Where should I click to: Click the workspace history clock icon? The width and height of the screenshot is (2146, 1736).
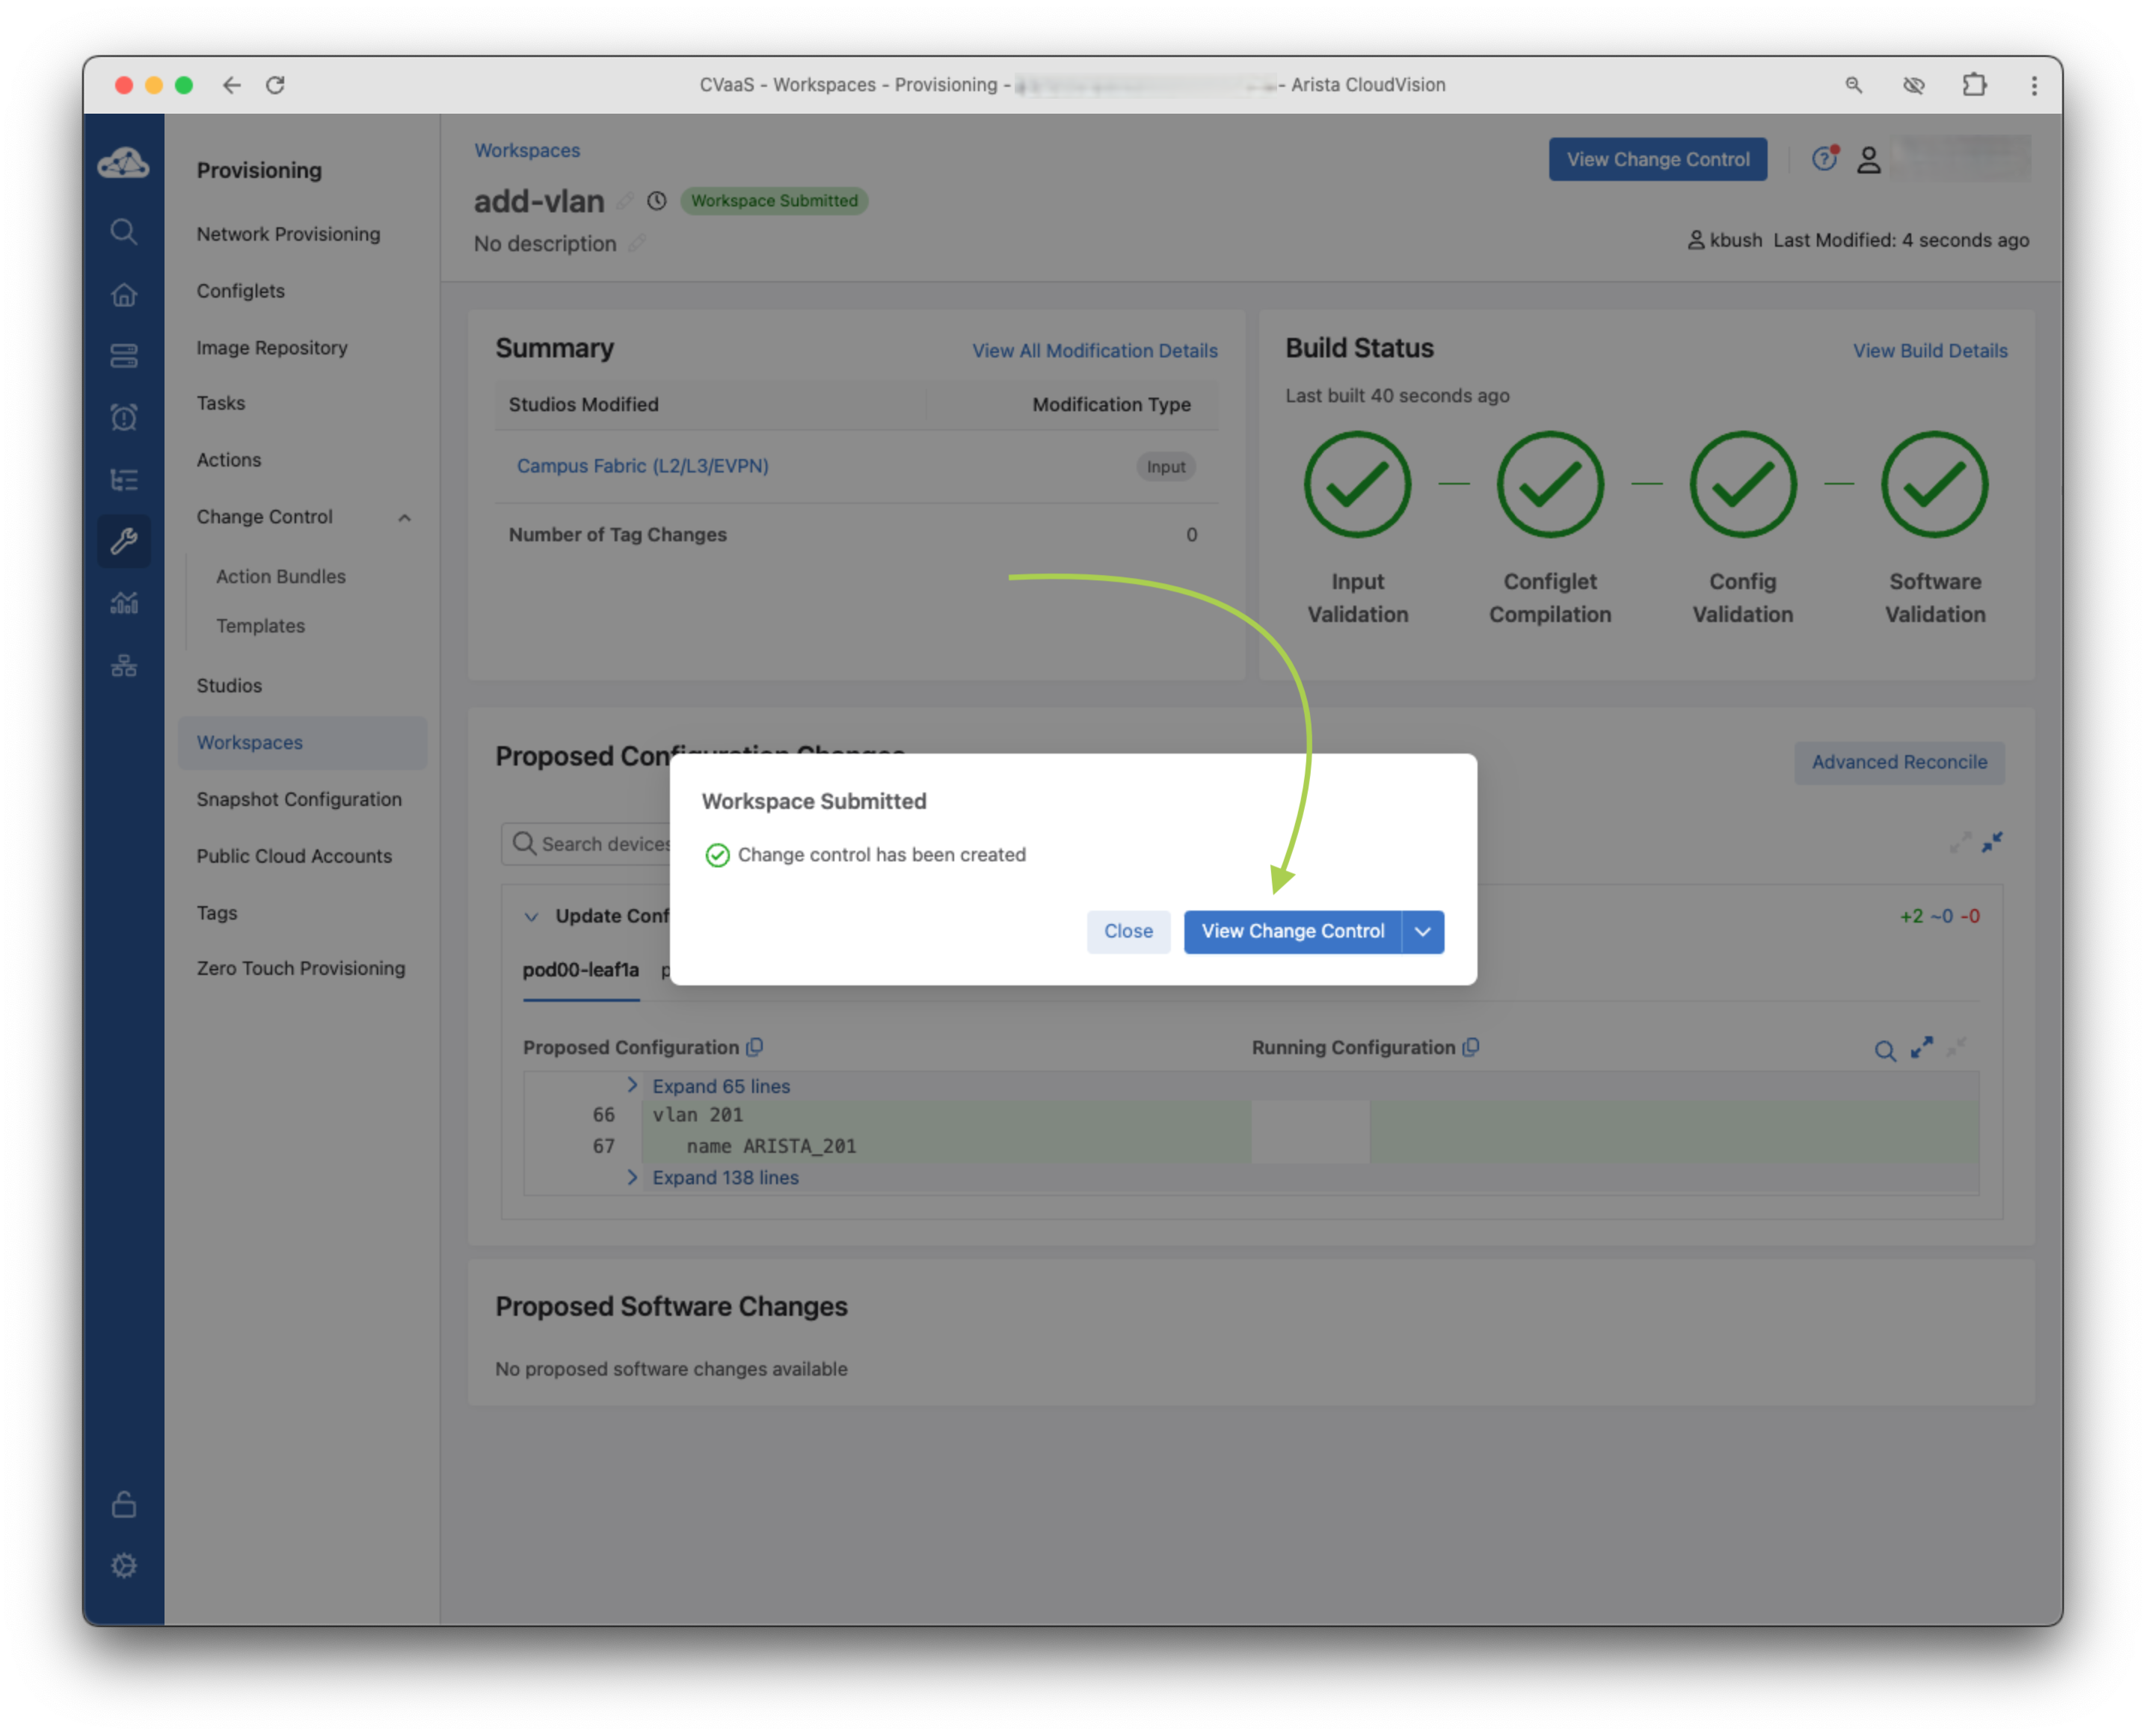pos(656,201)
